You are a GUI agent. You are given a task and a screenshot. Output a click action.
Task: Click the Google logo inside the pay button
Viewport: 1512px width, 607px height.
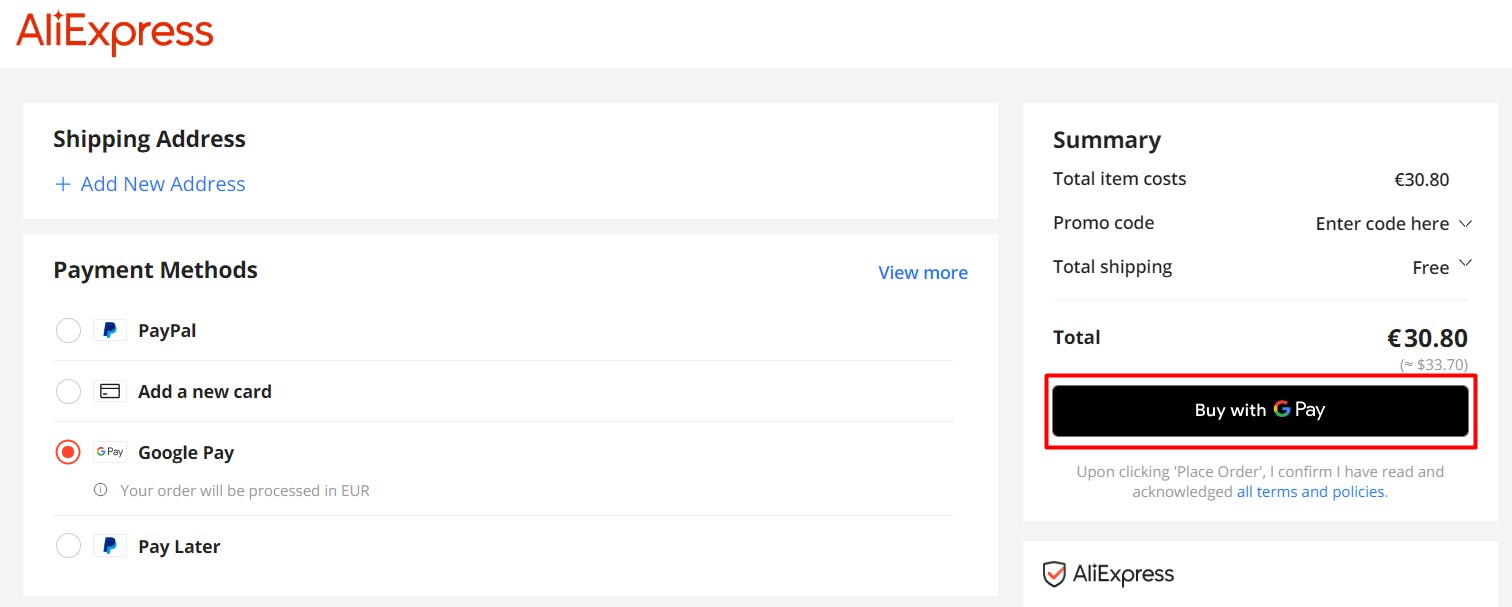(1283, 410)
